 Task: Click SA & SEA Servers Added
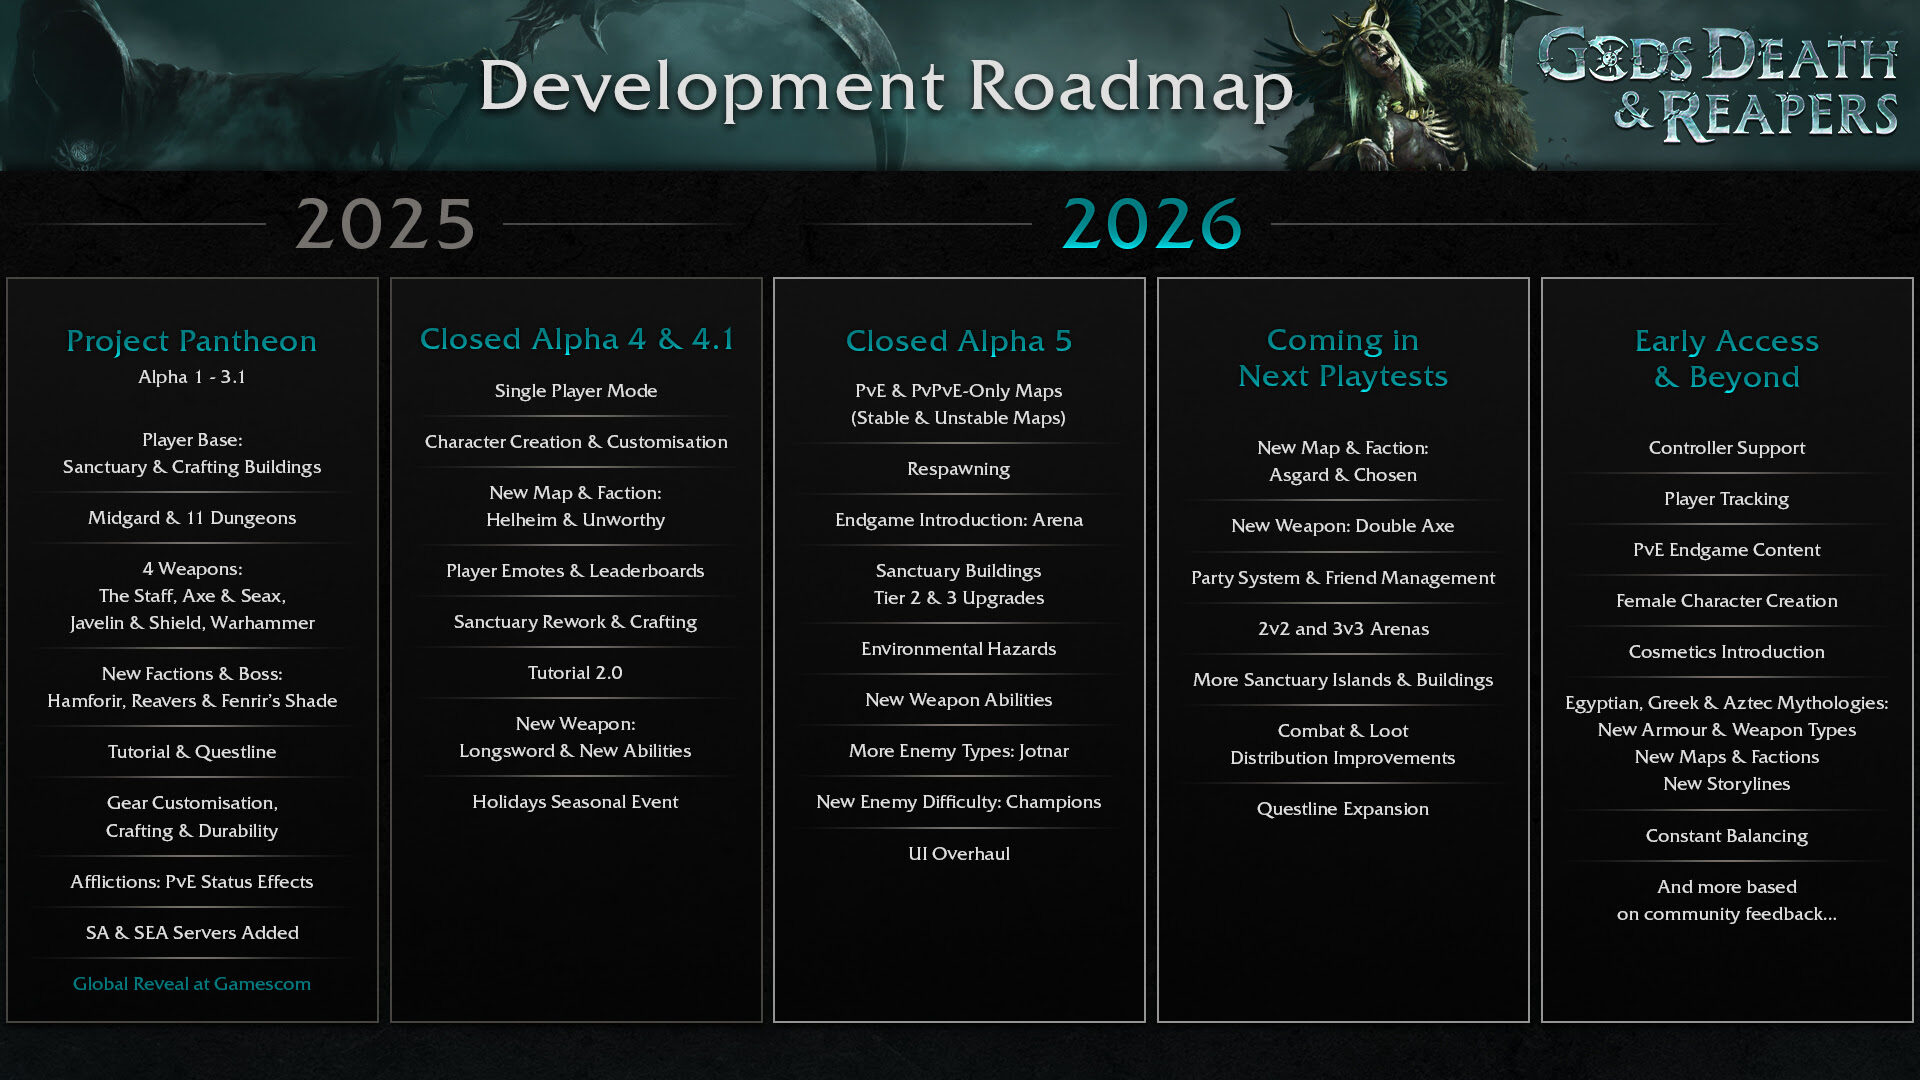(x=192, y=933)
